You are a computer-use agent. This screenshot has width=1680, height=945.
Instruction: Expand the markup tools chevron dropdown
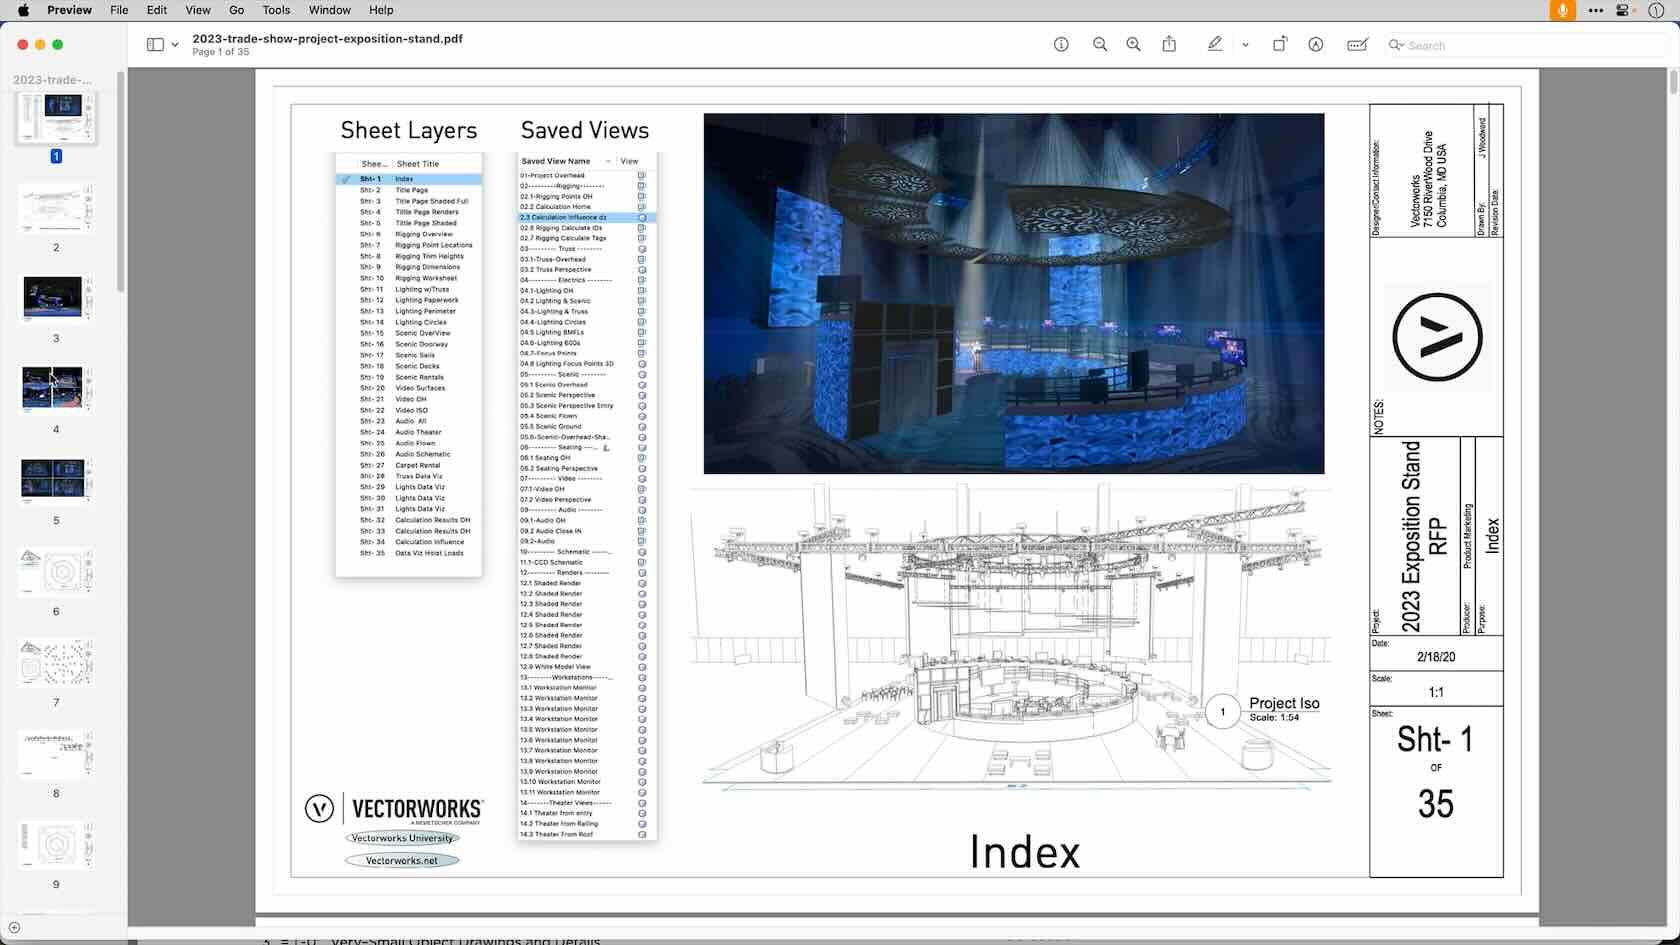(1245, 44)
